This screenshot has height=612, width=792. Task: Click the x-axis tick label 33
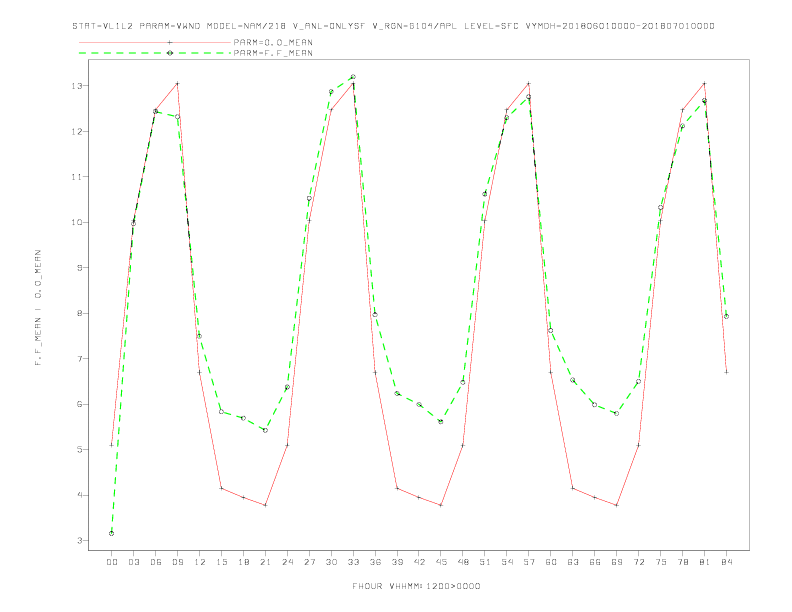coord(353,562)
